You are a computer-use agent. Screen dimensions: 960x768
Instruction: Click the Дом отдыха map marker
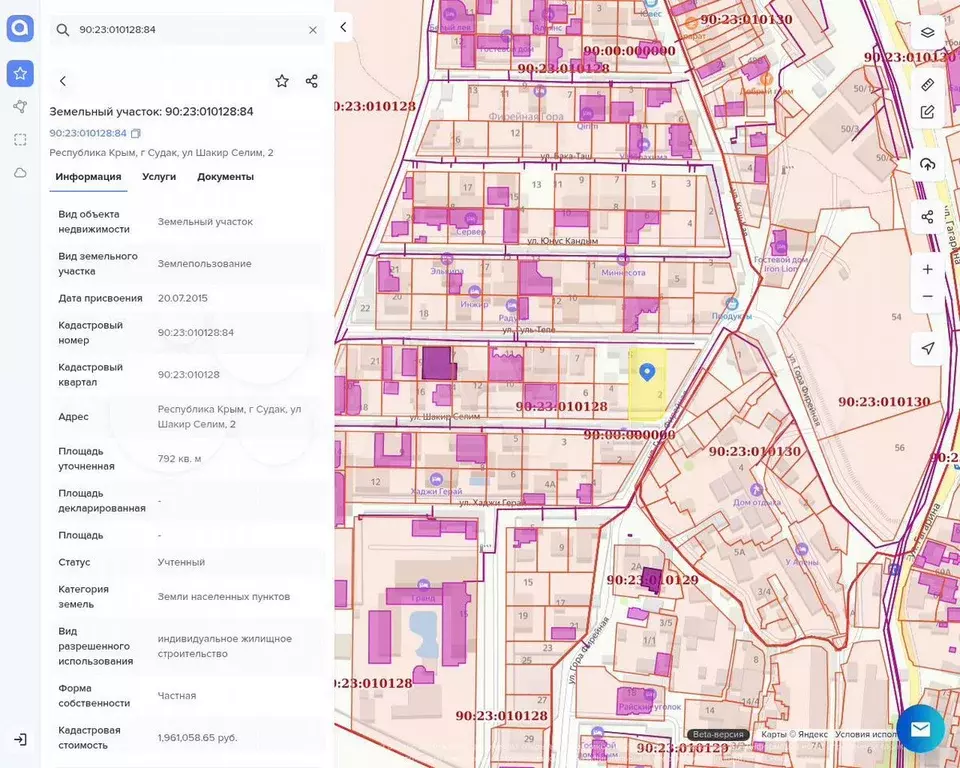(756, 490)
